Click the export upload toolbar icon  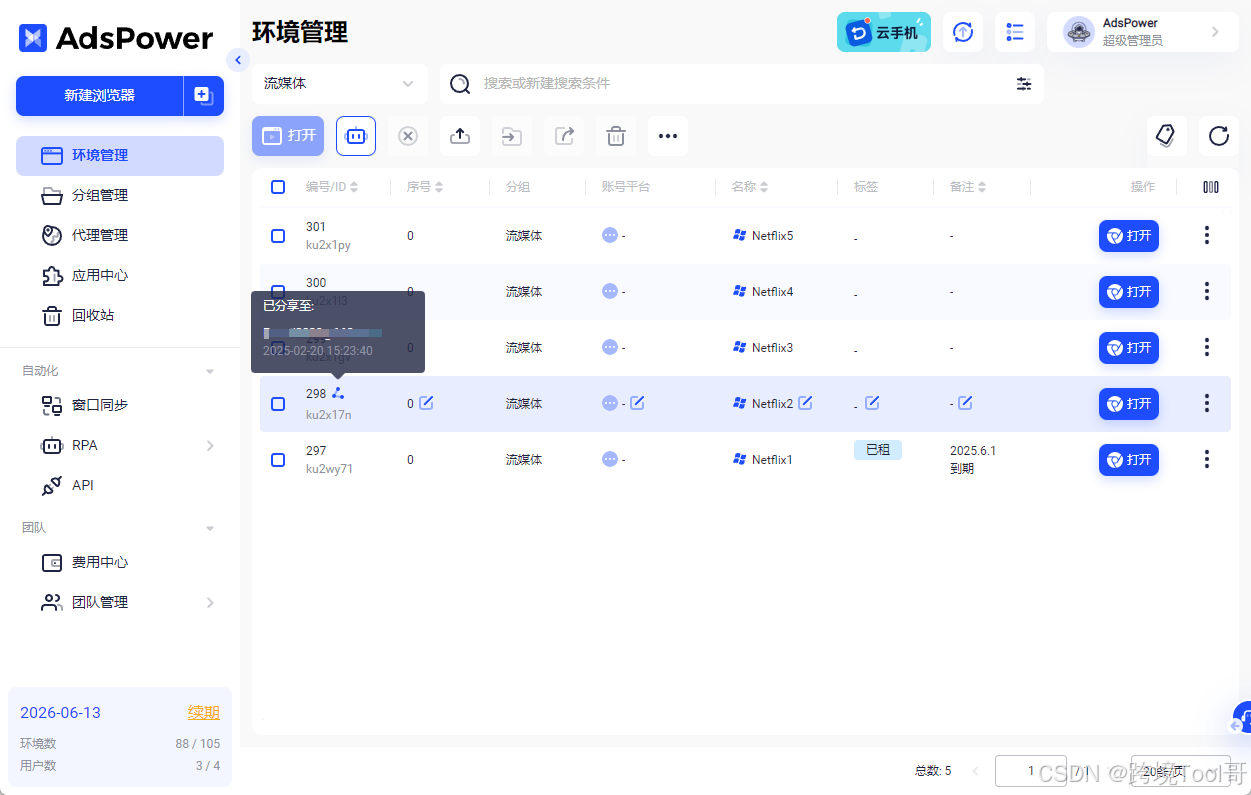point(460,136)
